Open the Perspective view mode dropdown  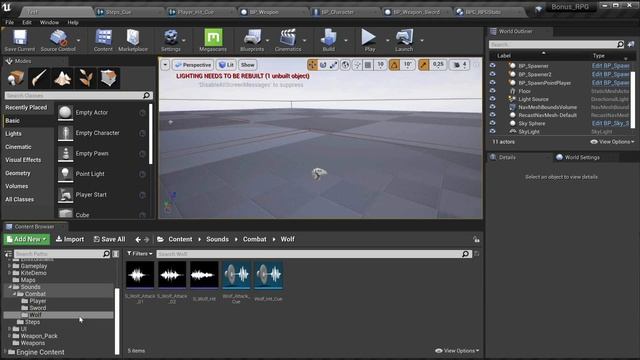tap(193, 65)
